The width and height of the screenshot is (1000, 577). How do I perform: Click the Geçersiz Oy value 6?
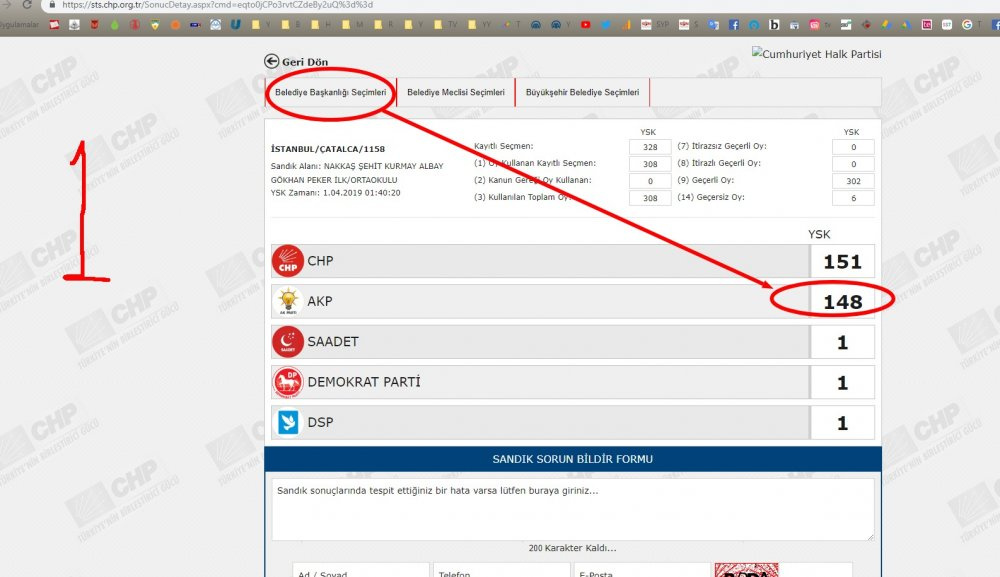click(853, 198)
